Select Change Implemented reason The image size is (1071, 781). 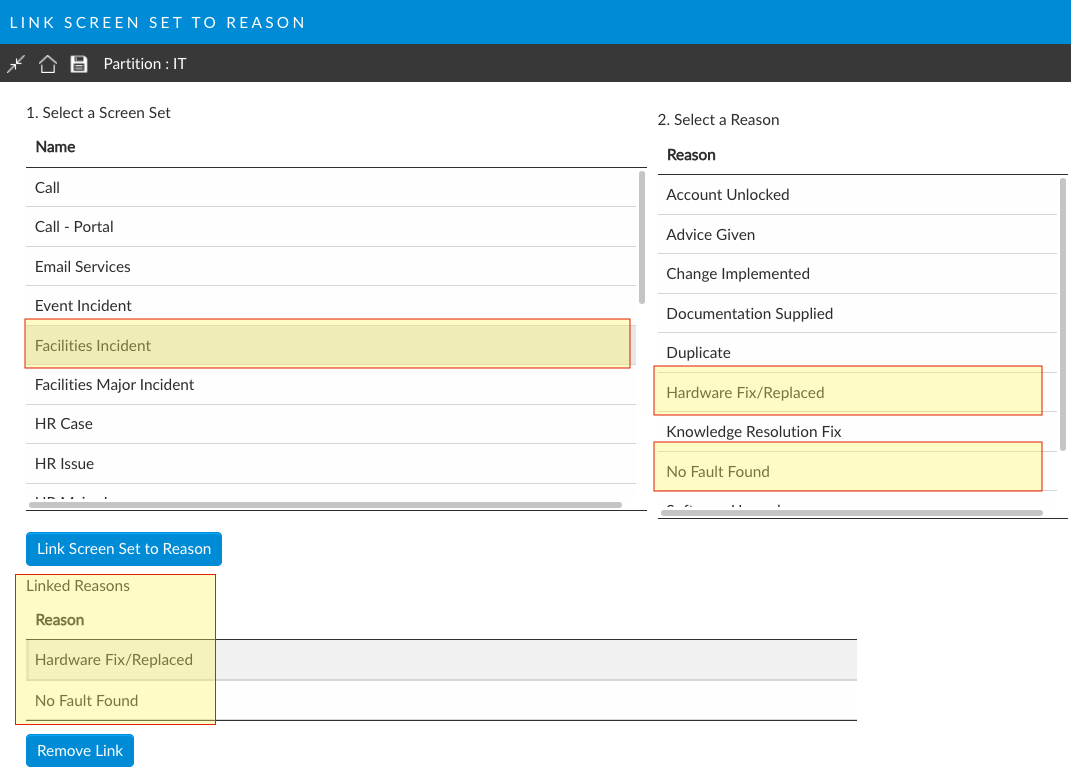[737, 274]
